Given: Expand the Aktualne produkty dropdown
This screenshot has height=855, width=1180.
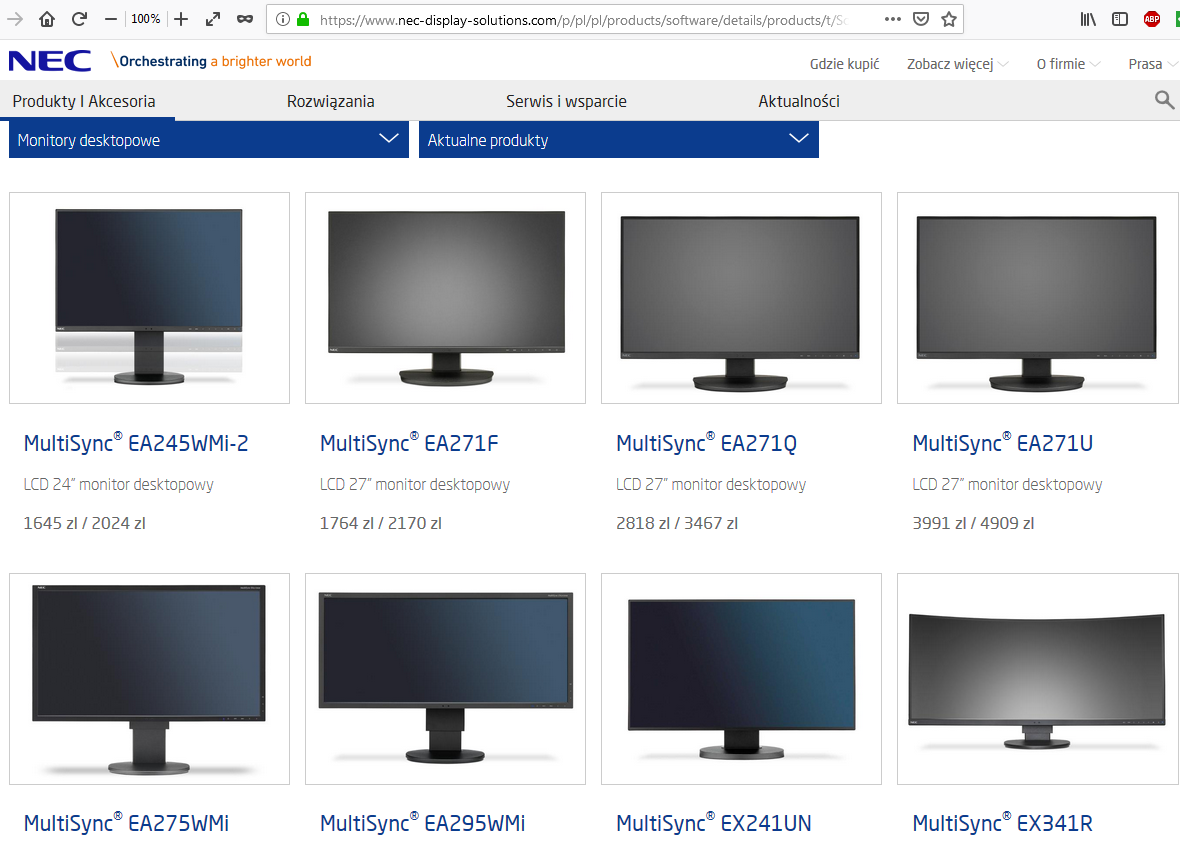Looking at the screenshot, I should (x=618, y=140).
